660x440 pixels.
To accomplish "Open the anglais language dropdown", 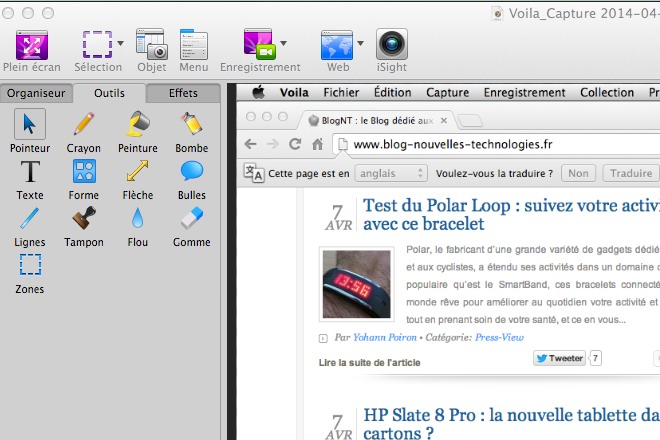I will (392, 173).
